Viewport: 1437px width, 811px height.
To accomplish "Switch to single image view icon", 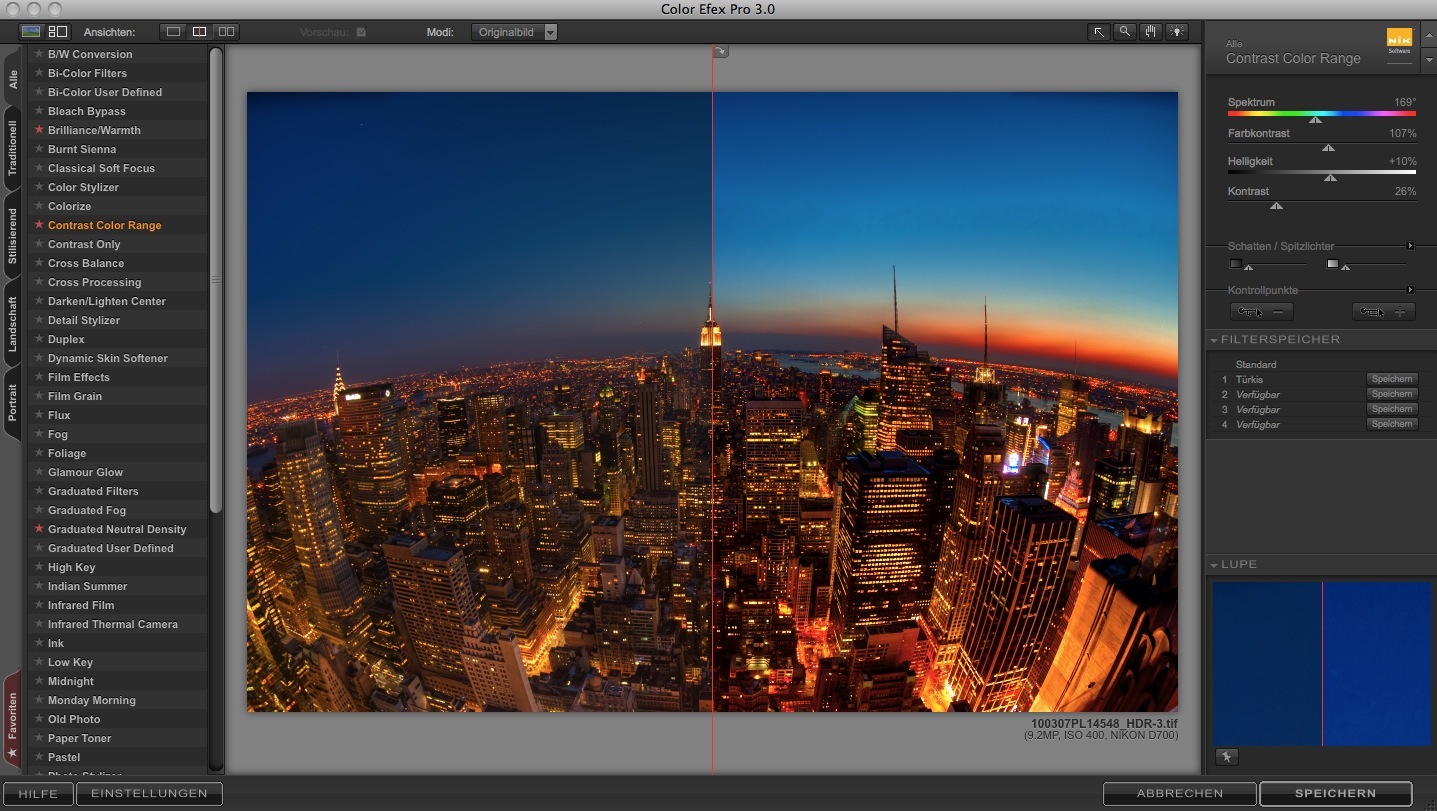I will [x=171, y=31].
